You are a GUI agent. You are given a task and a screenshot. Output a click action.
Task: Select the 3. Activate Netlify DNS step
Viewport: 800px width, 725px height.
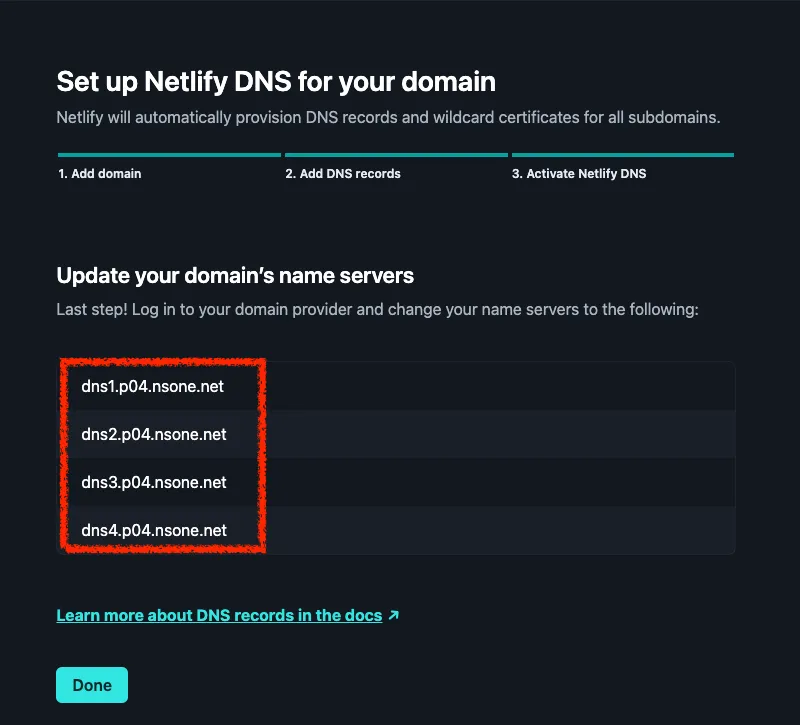coord(579,174)
